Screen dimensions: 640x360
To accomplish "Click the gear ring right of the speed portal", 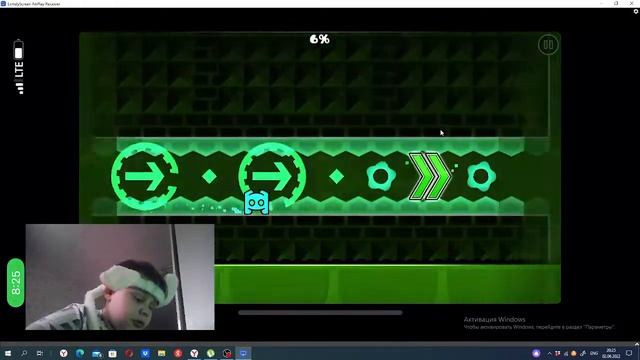I will [x=481, y=176].
